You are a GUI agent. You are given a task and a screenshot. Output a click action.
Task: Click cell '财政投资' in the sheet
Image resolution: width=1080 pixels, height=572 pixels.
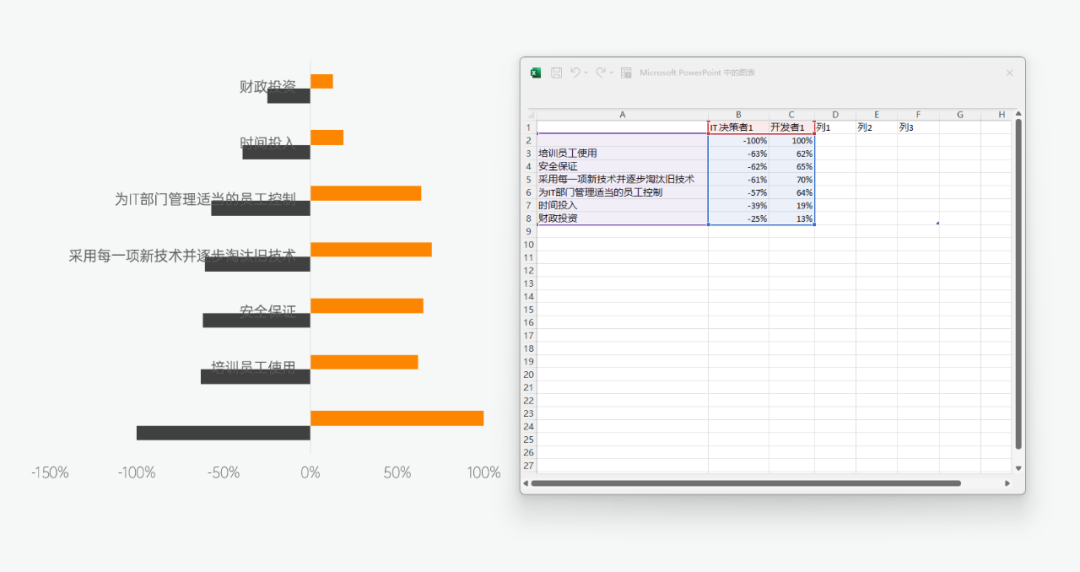point(623,218)
